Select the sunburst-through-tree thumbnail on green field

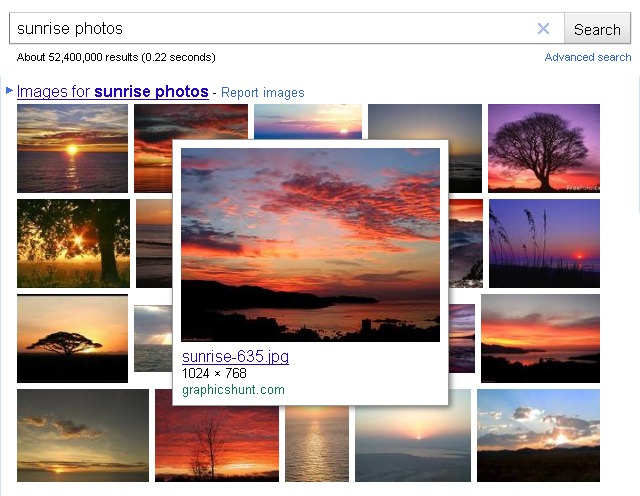(73, 243)
